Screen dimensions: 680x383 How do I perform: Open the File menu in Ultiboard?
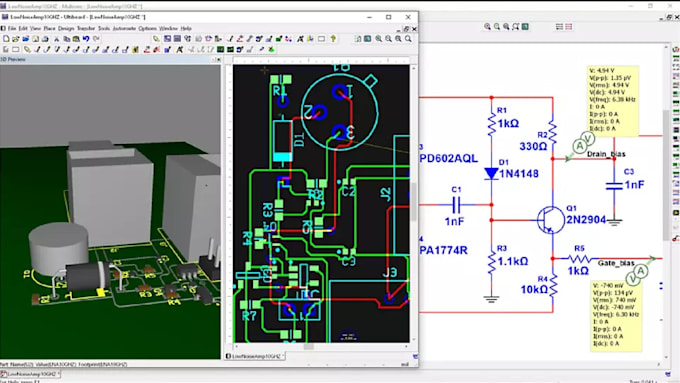[x=12, y=28]
